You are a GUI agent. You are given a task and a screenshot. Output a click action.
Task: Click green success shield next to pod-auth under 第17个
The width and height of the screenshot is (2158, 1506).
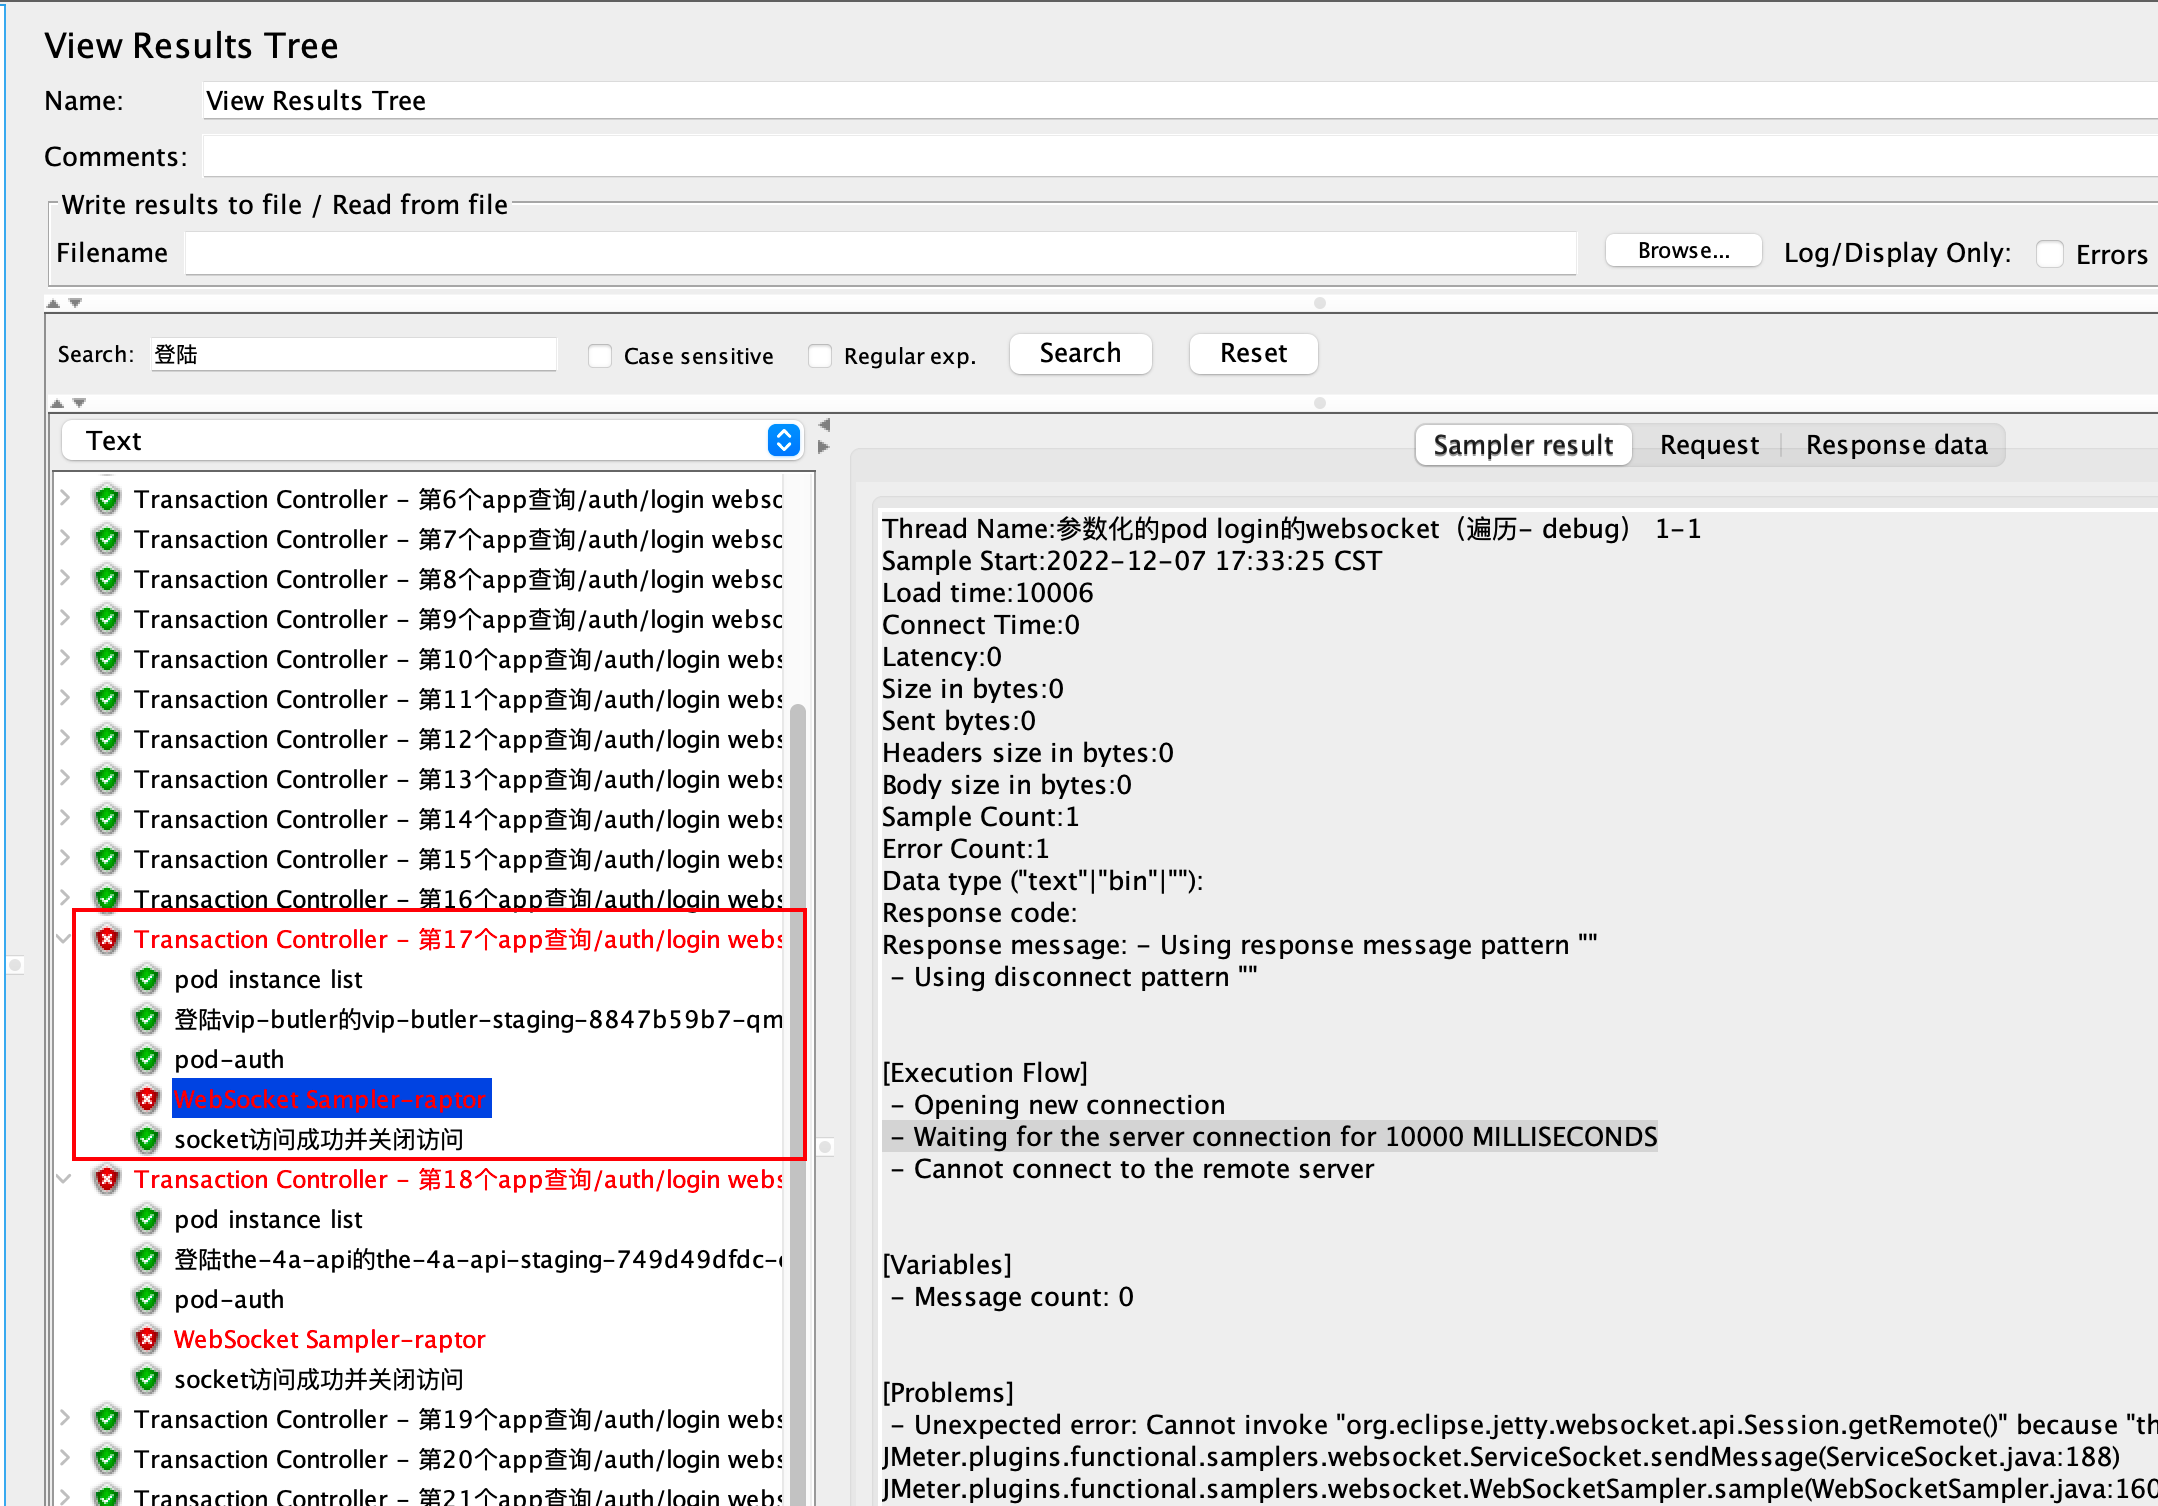(x=147, y=1059)
